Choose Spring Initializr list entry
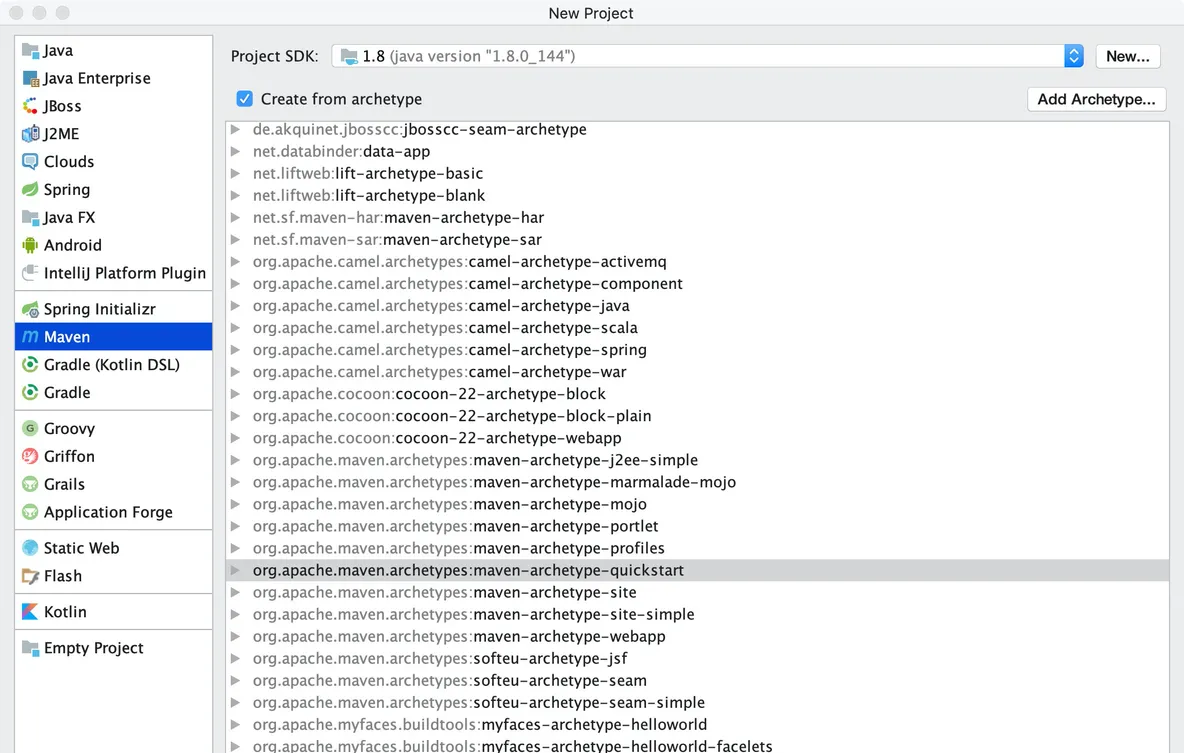This screenshot has height=753, width=1184. click(x=113, y=309)
